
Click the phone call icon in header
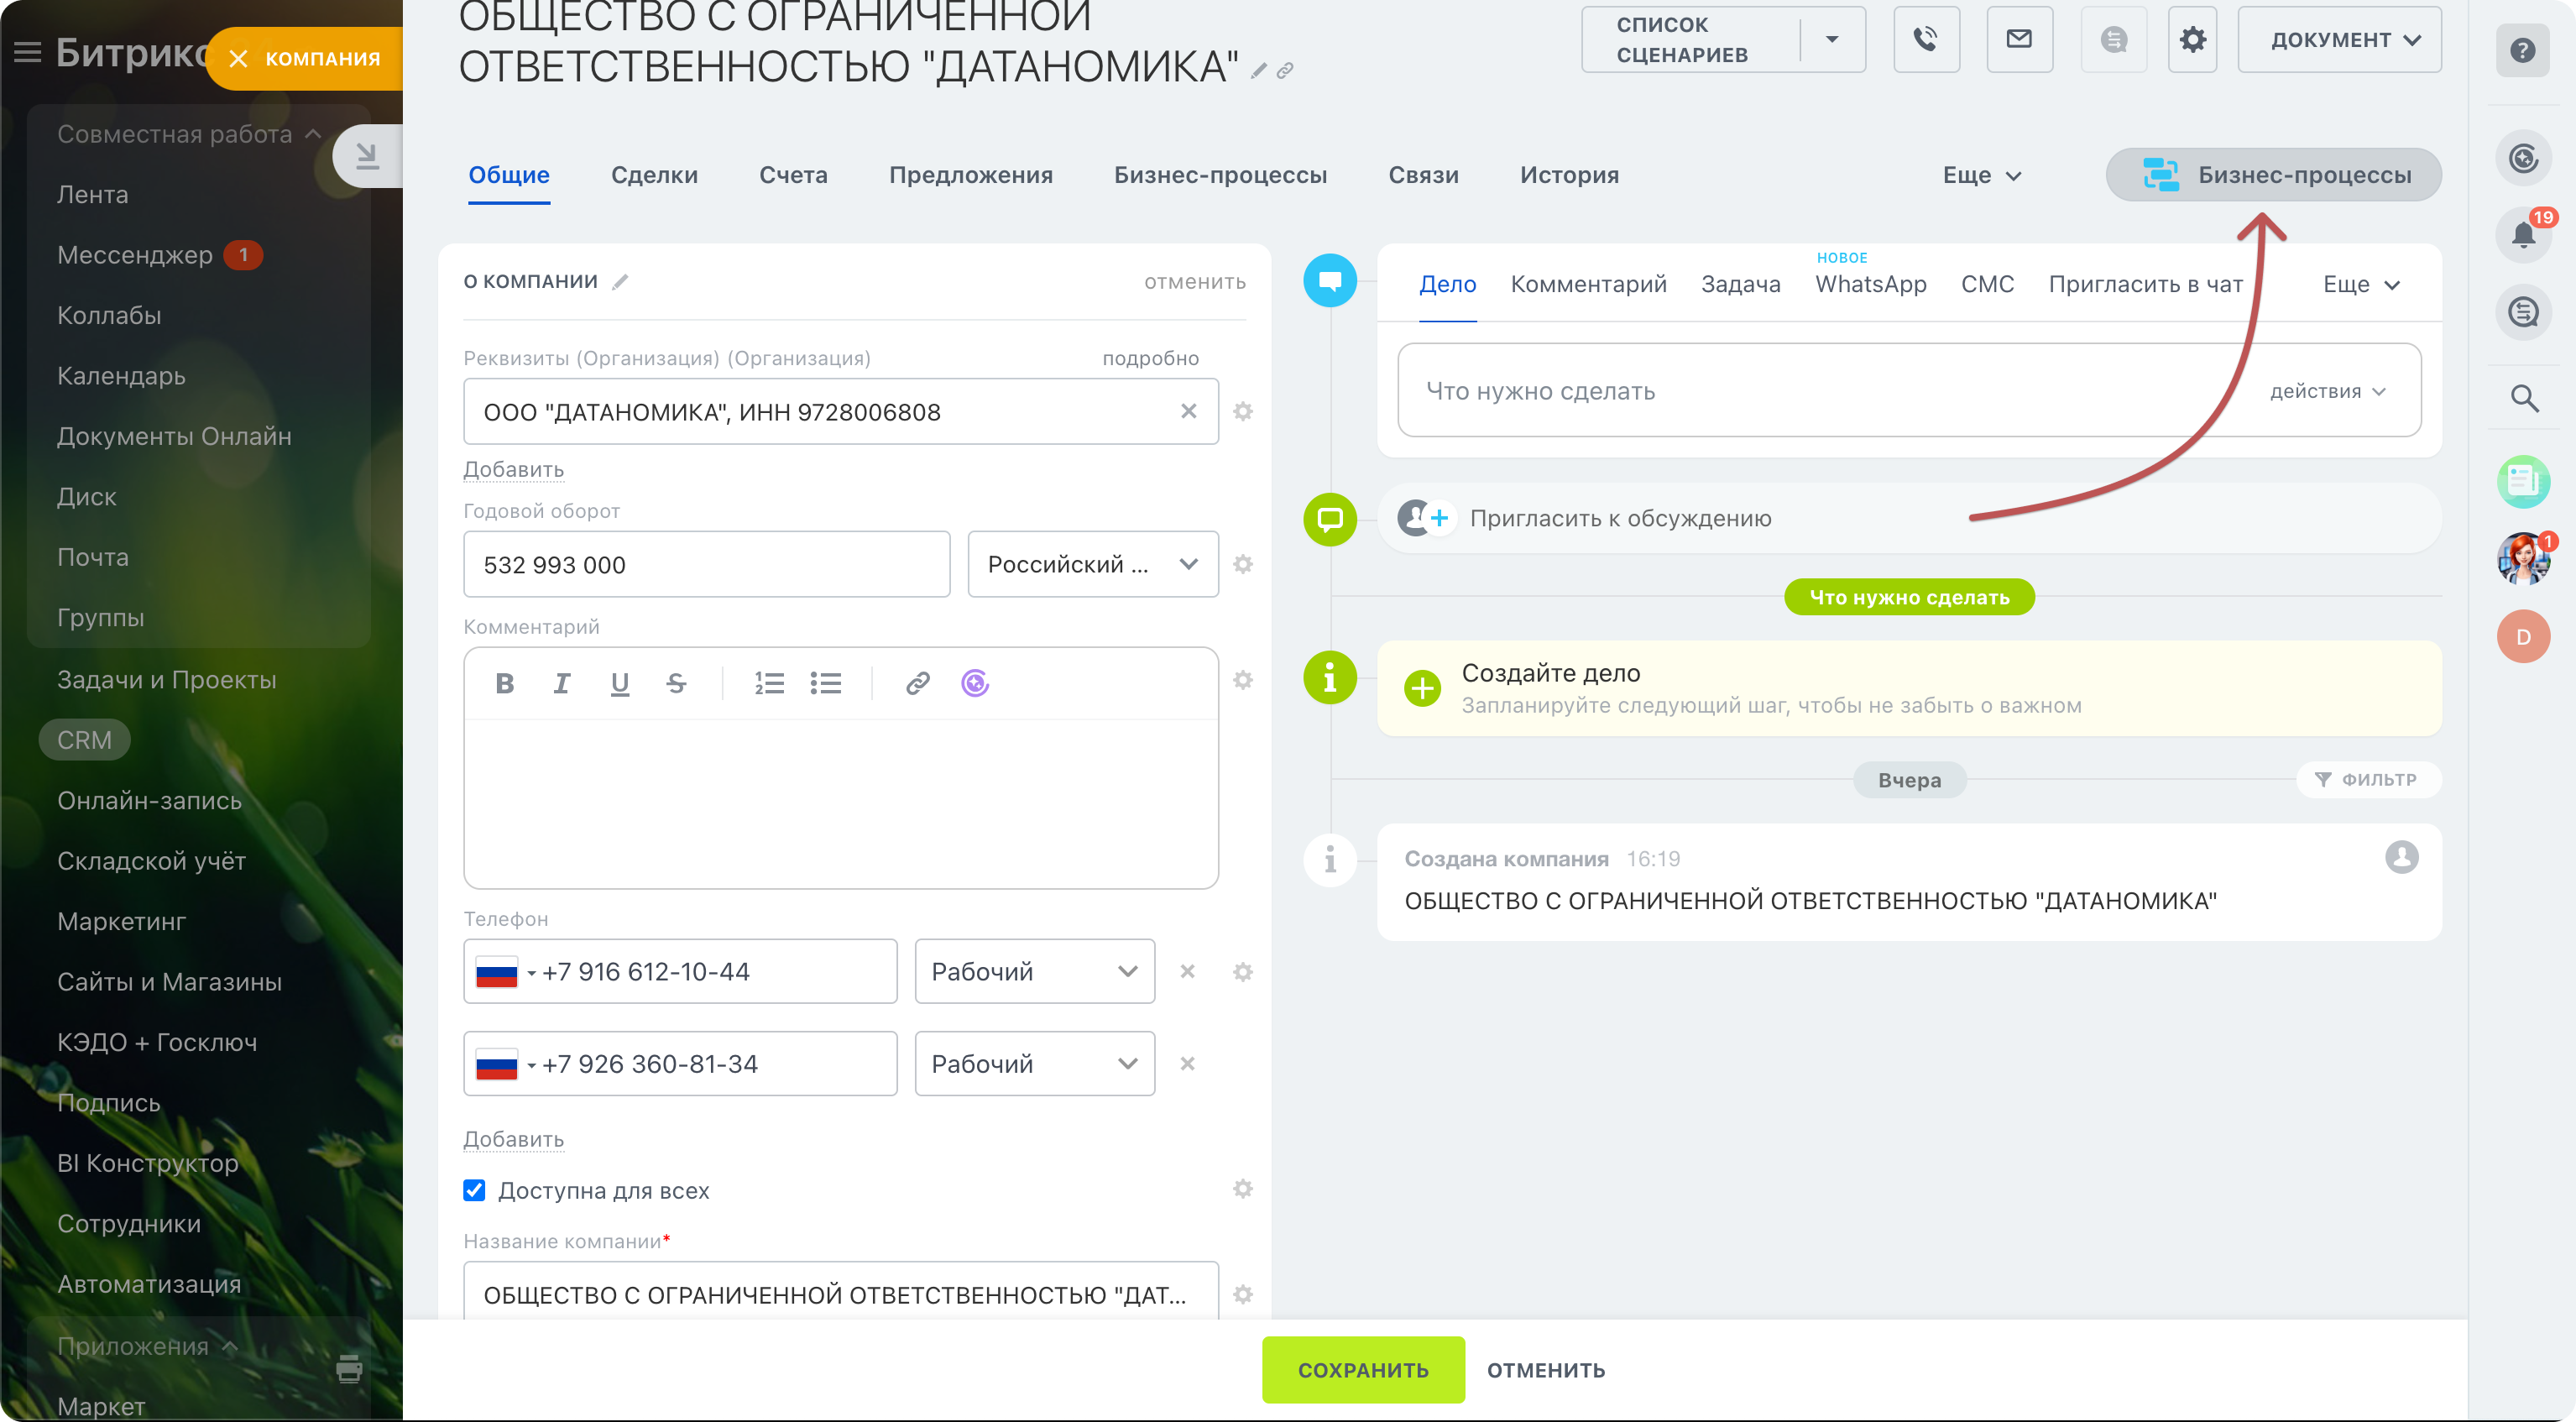click(1925, 40)
